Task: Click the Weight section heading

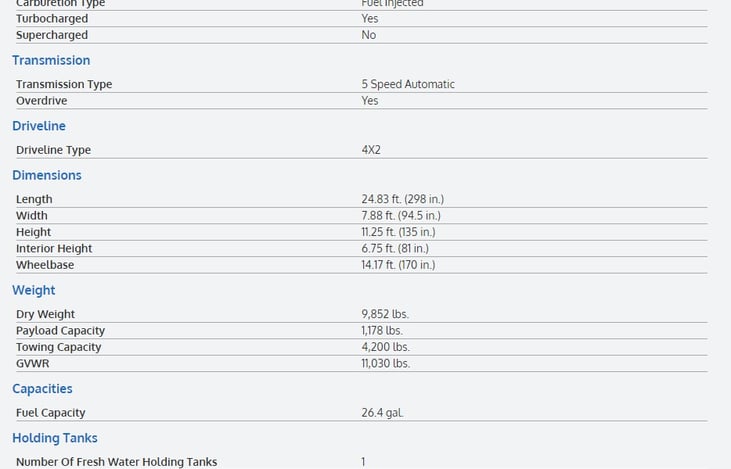Action: click(x=34, y=290)
